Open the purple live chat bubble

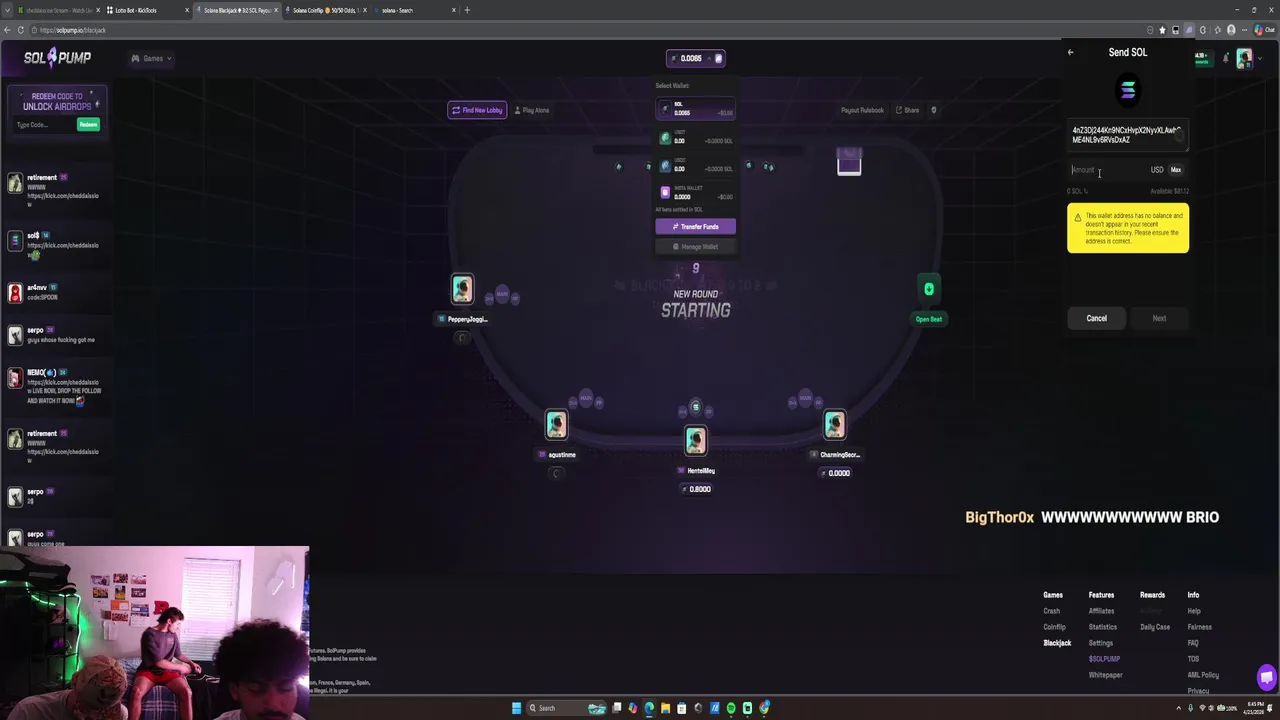tap(1267, 677)
